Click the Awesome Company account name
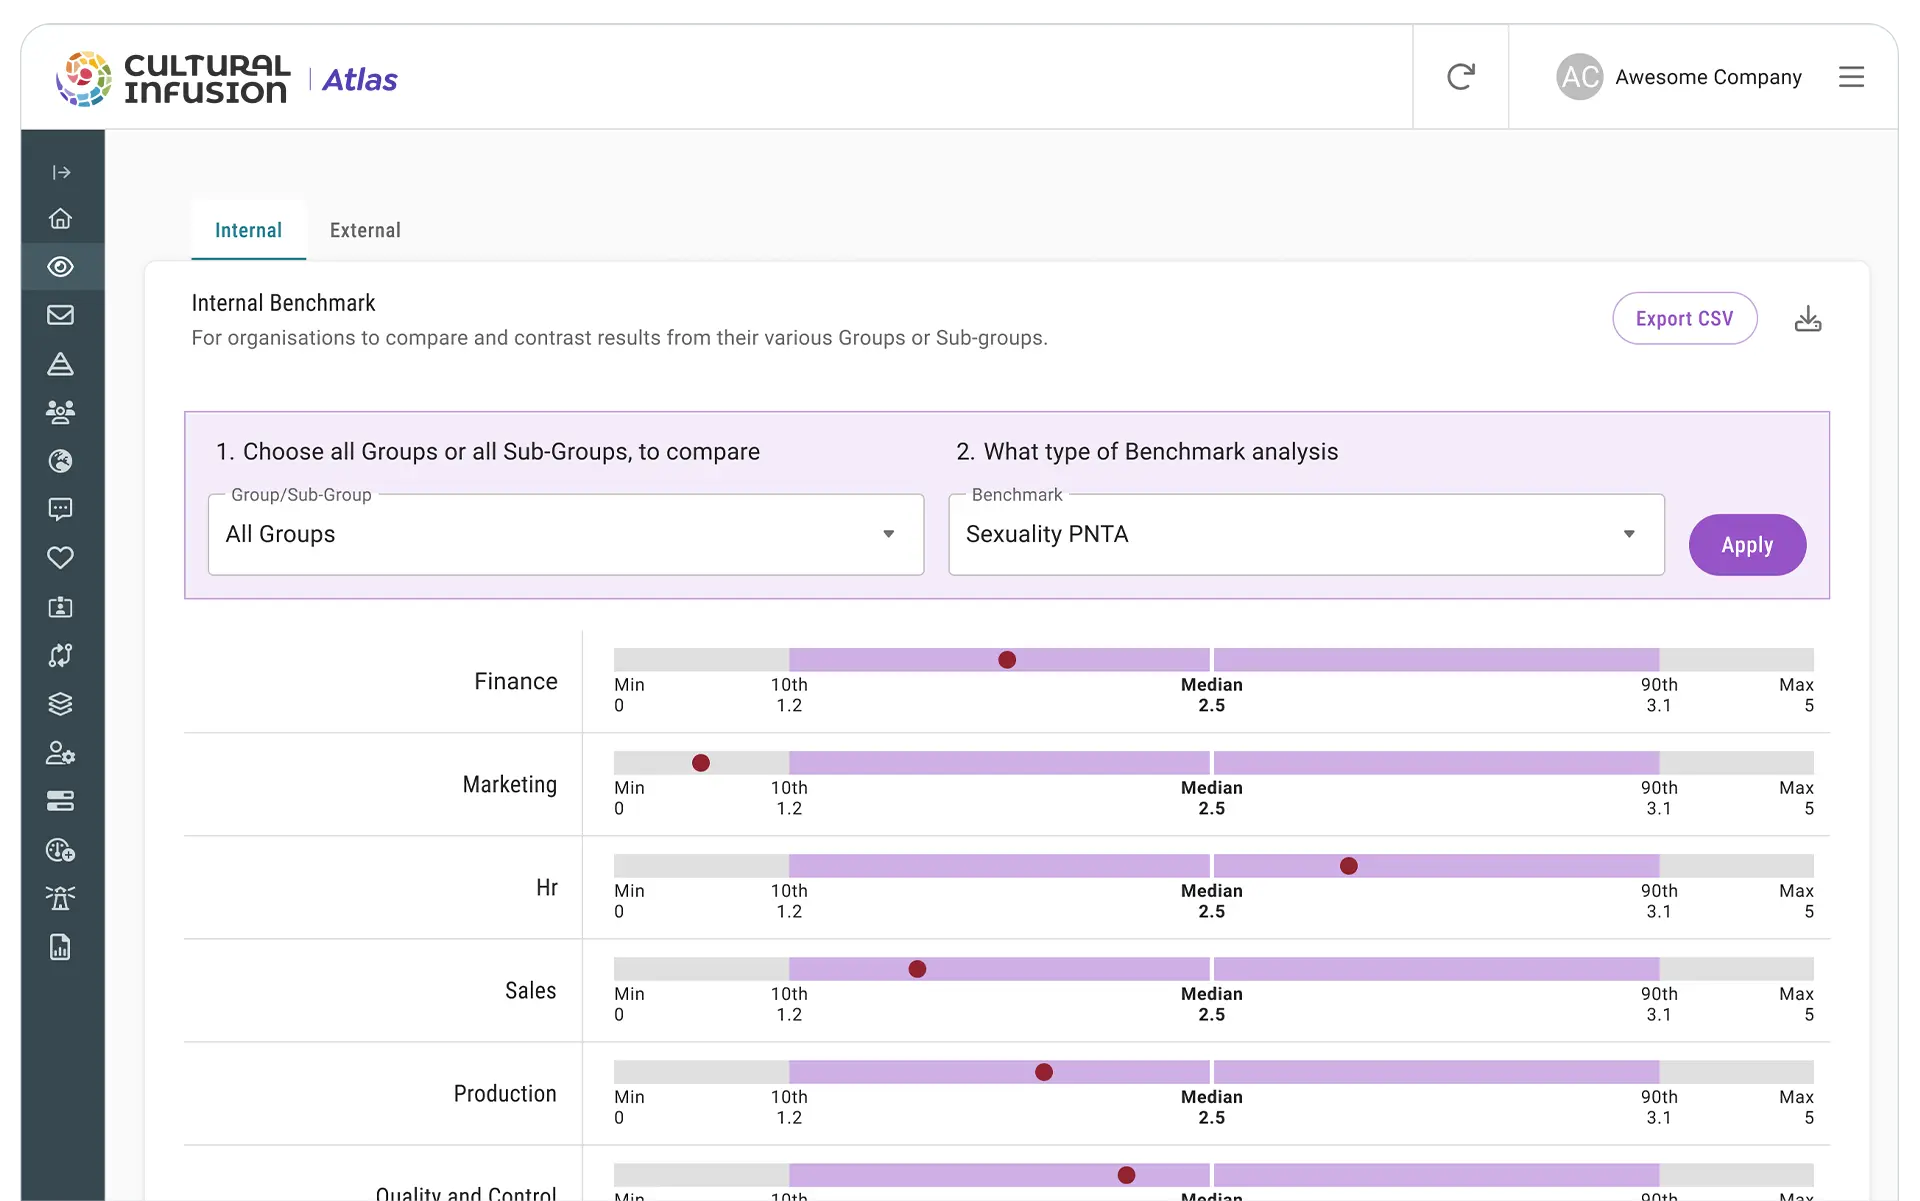The image size is (1920, 1201). click(x=1708, y=77)
